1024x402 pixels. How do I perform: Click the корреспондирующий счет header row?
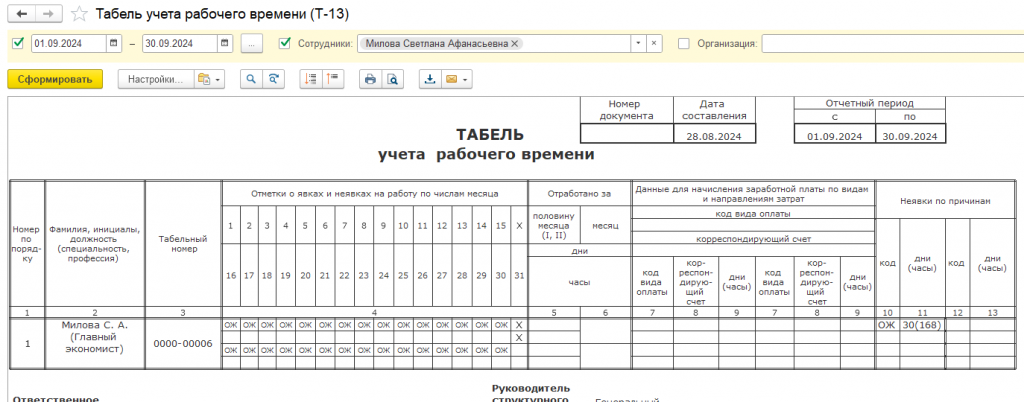pyautogui.click(x=752, y=238)
